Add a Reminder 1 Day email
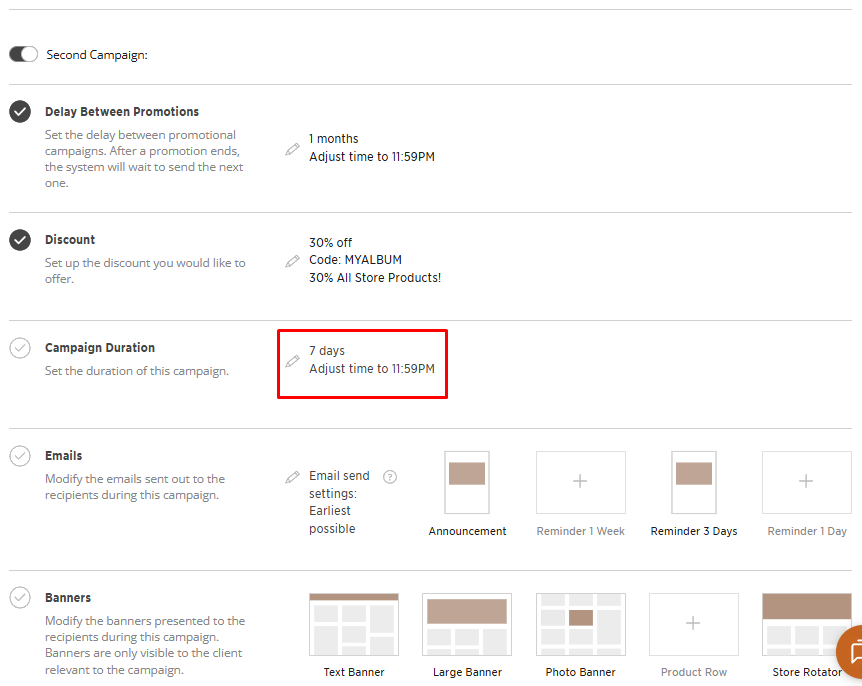 pyautogui.click(x=806, y=482)
